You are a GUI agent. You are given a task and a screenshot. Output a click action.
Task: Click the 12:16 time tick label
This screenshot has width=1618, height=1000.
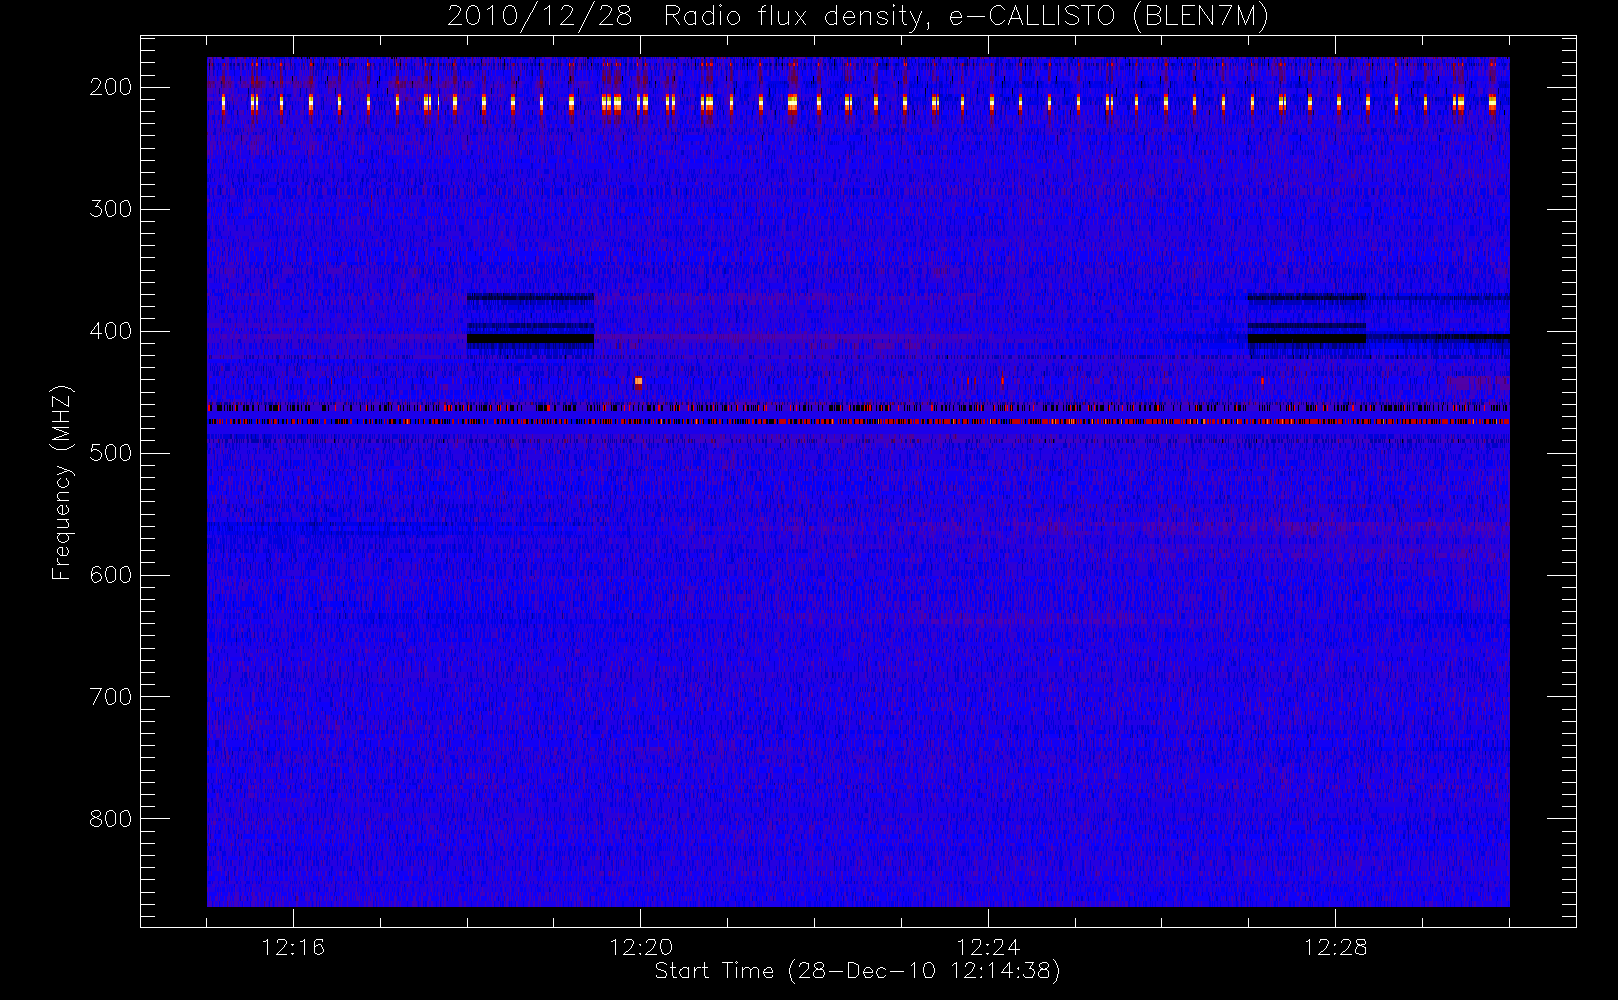293,947
